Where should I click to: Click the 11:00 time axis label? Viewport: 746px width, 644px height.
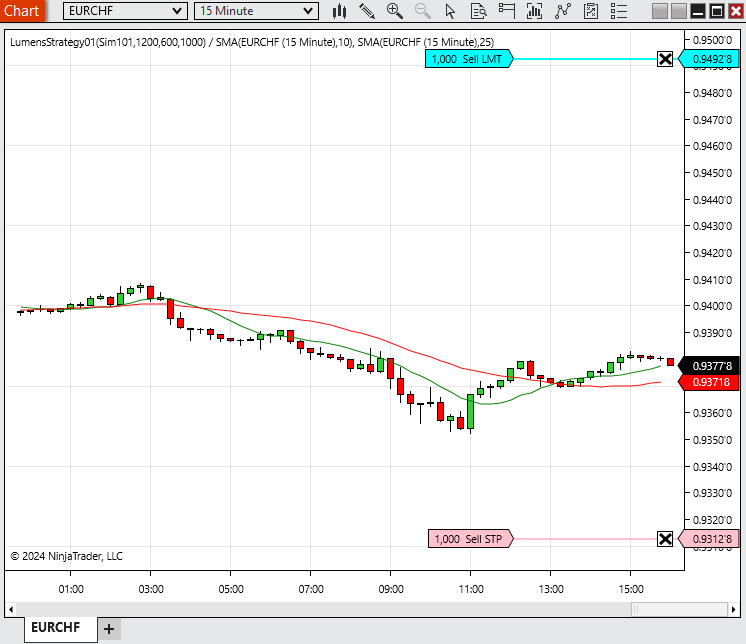[471, 589]
